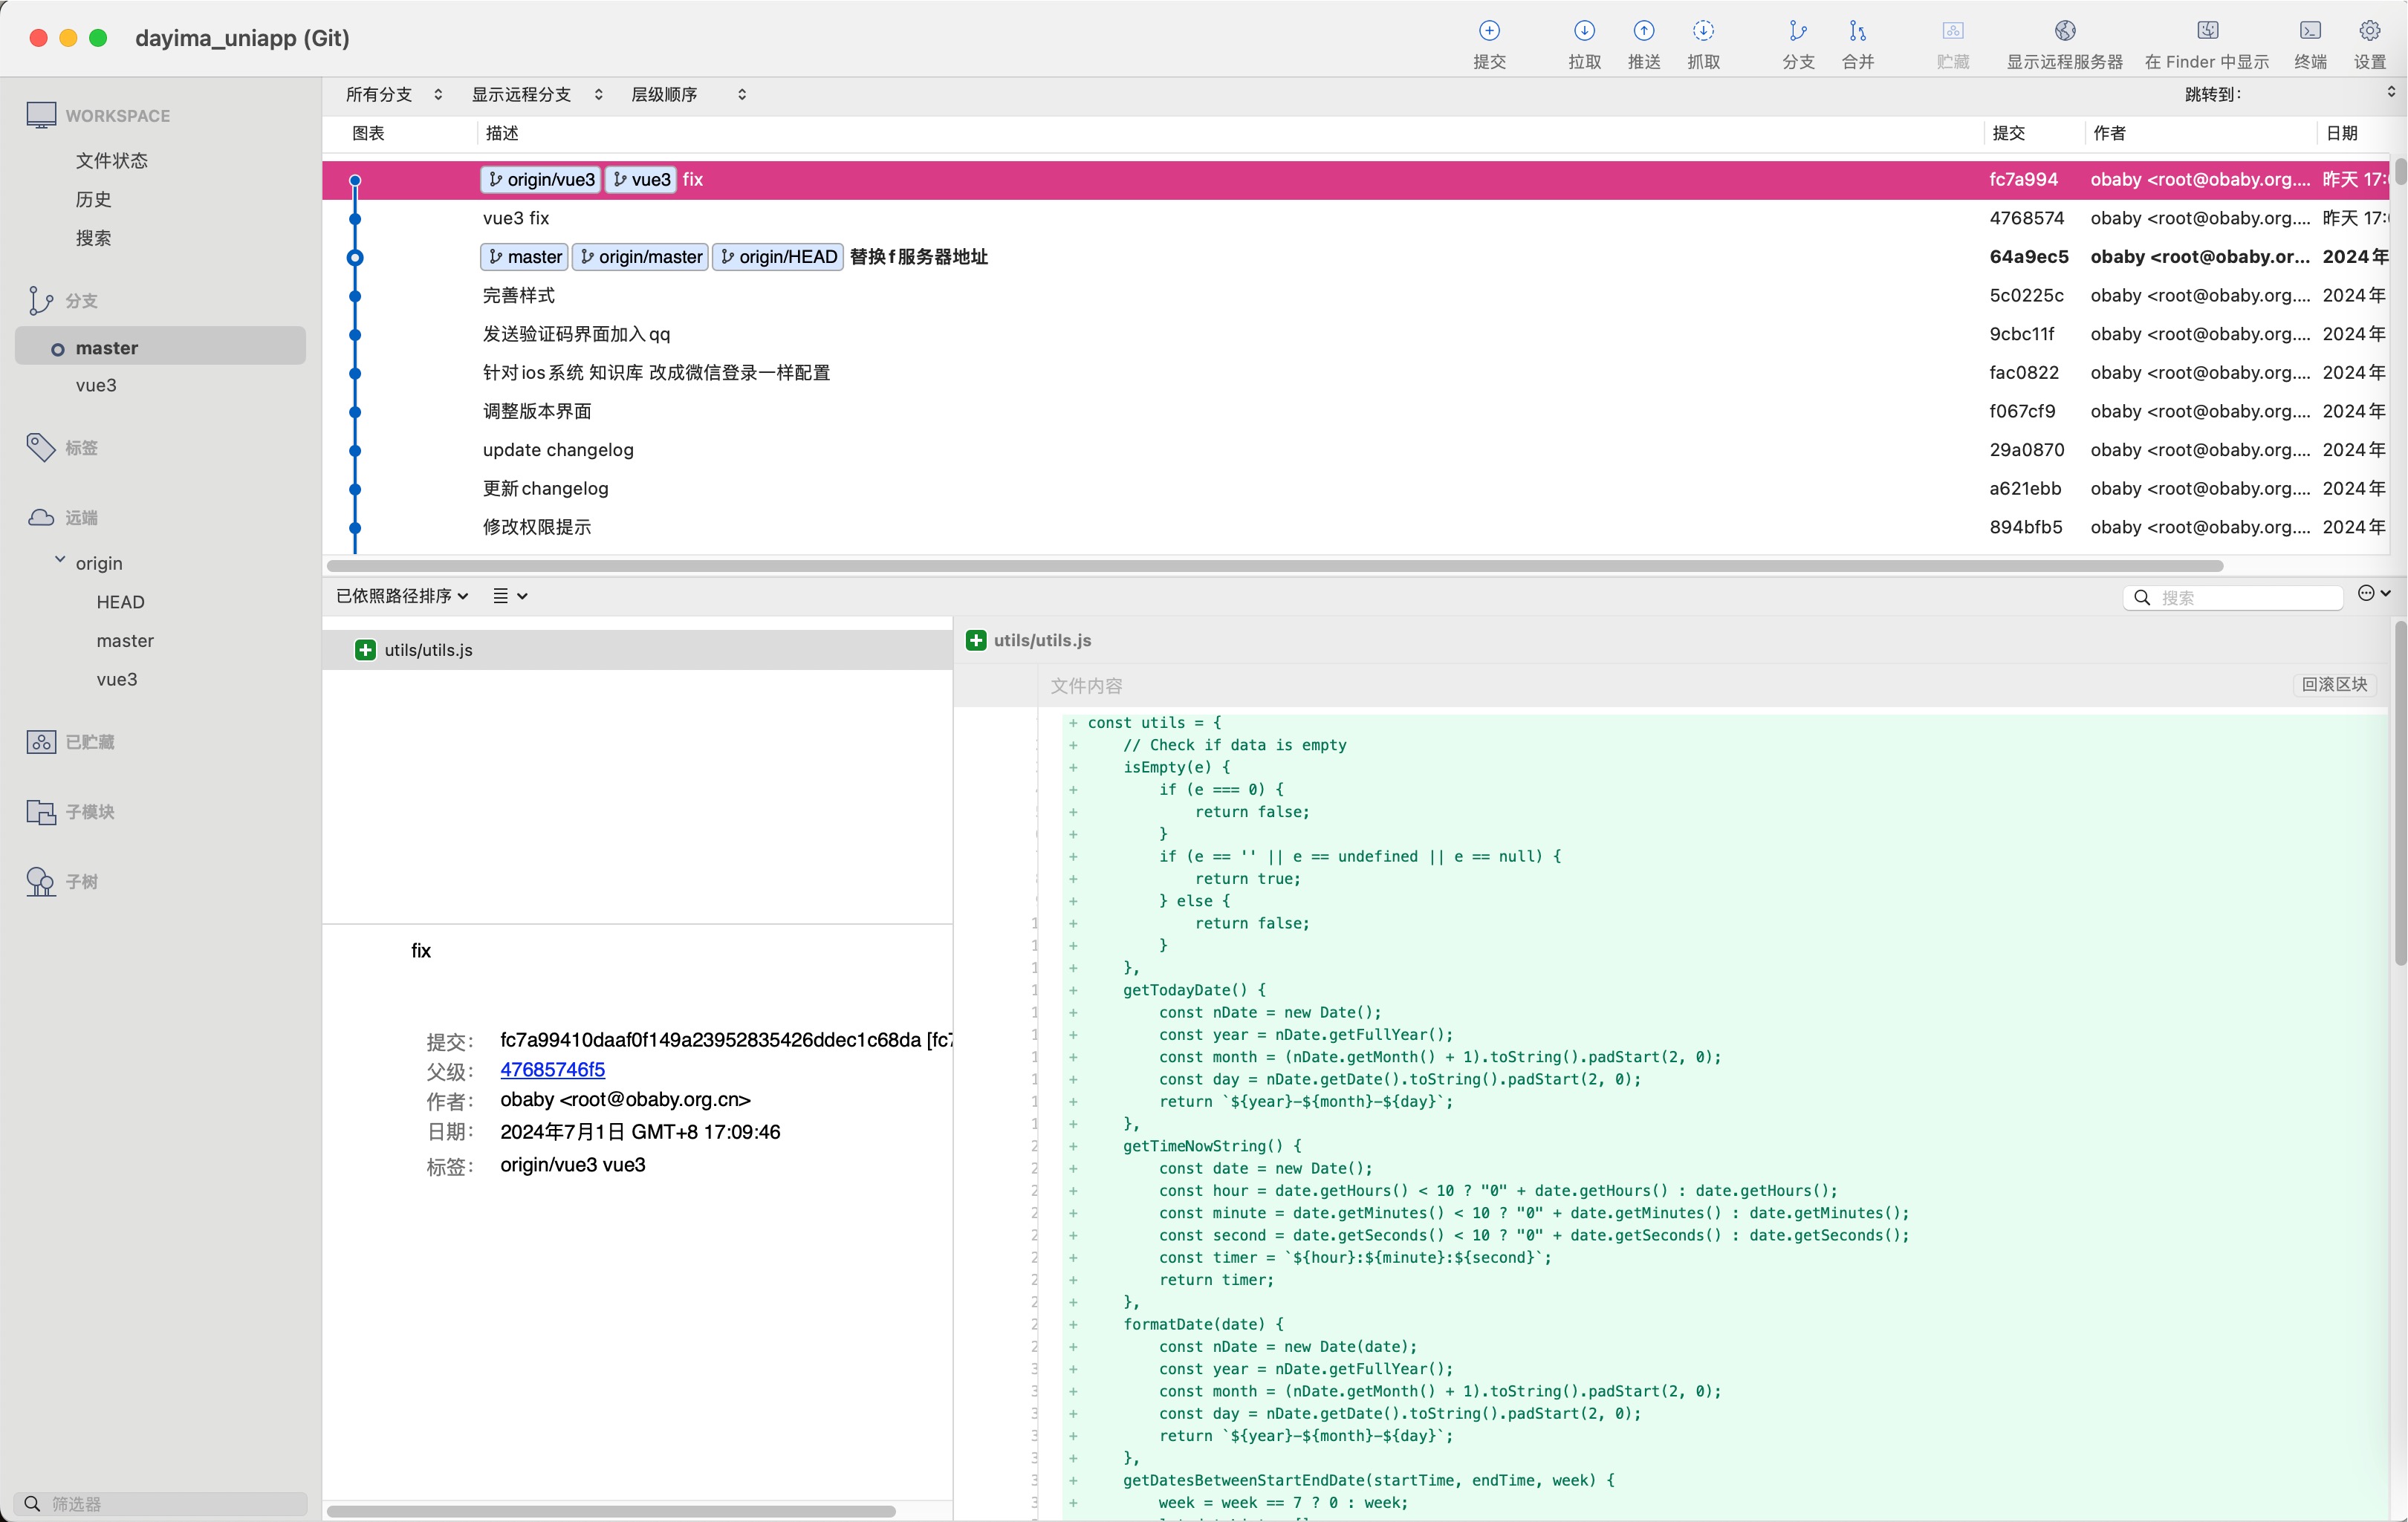2408x1522 pixels.
Task: Click the 回滚区块 revert hunk button
Action: pos(2334,684)
